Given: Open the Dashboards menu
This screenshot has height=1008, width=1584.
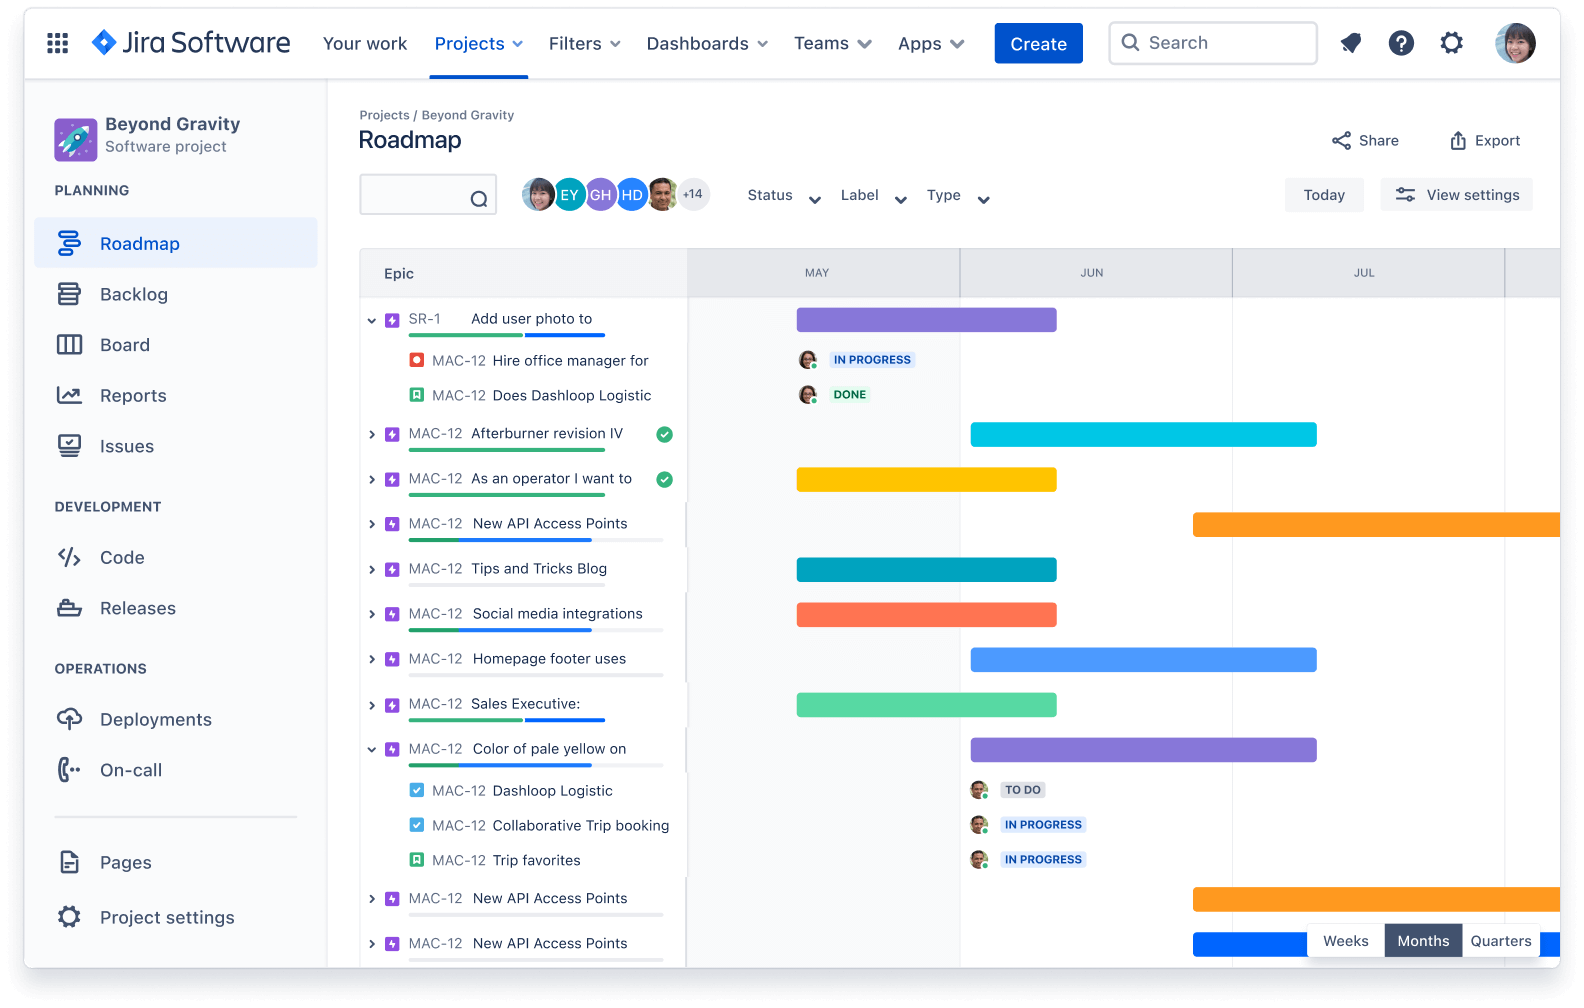Looking at the screenshot, I should tap(706, 44).
